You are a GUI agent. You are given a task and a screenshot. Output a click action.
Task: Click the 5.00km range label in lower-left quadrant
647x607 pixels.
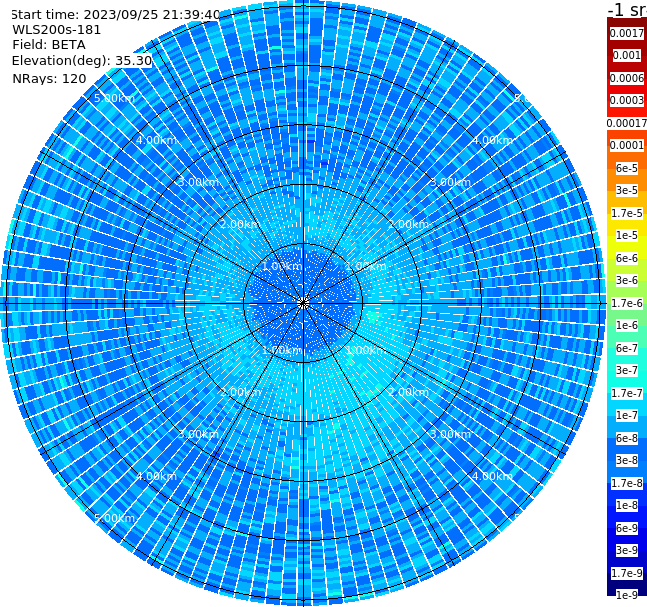(x=114, y=518)
